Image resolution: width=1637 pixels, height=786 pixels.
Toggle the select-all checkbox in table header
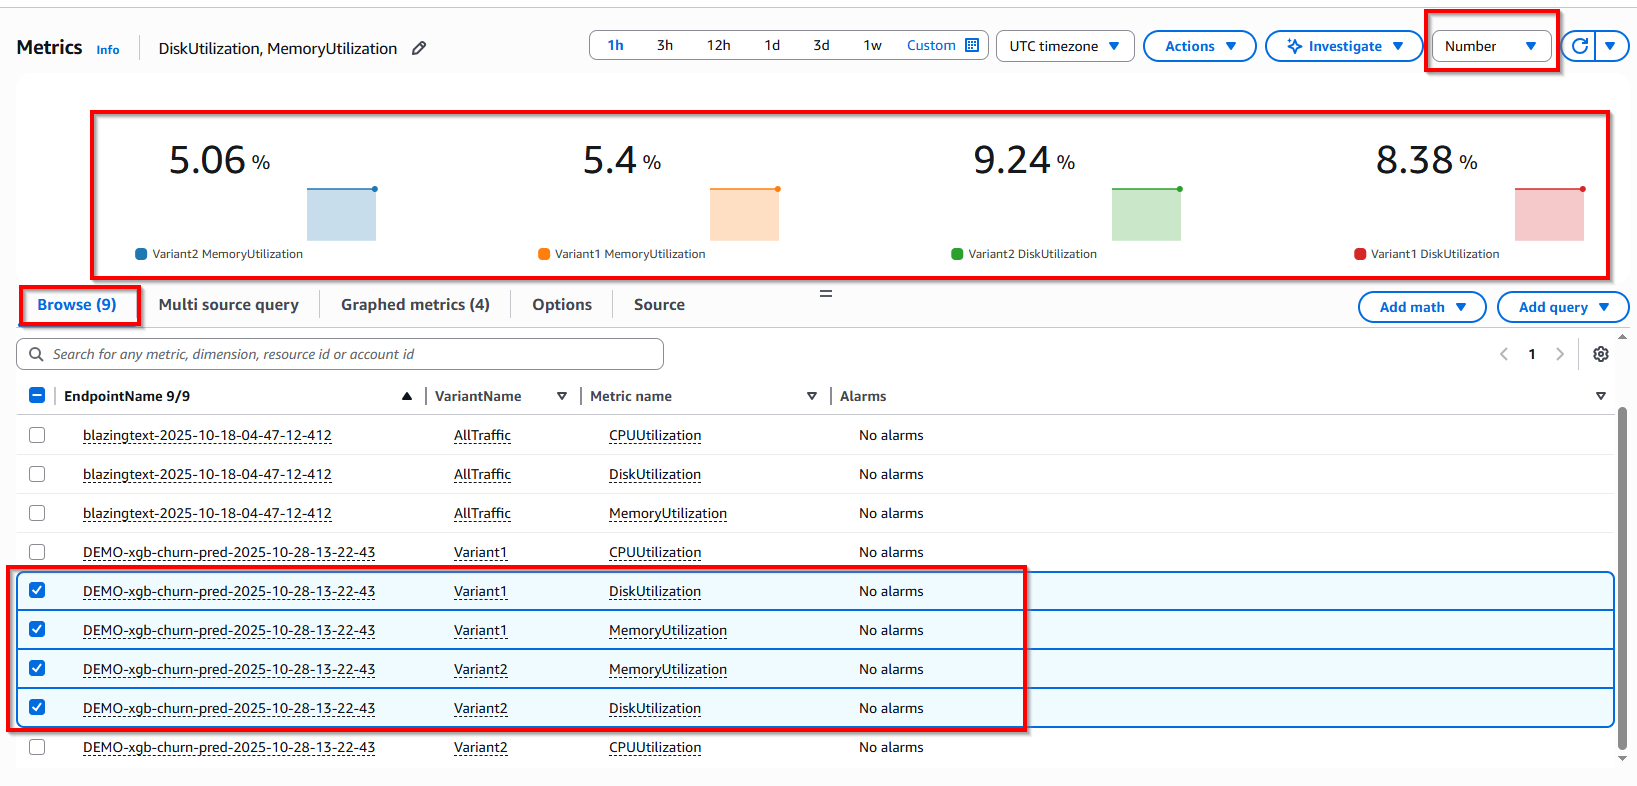(x=37, y=396)
